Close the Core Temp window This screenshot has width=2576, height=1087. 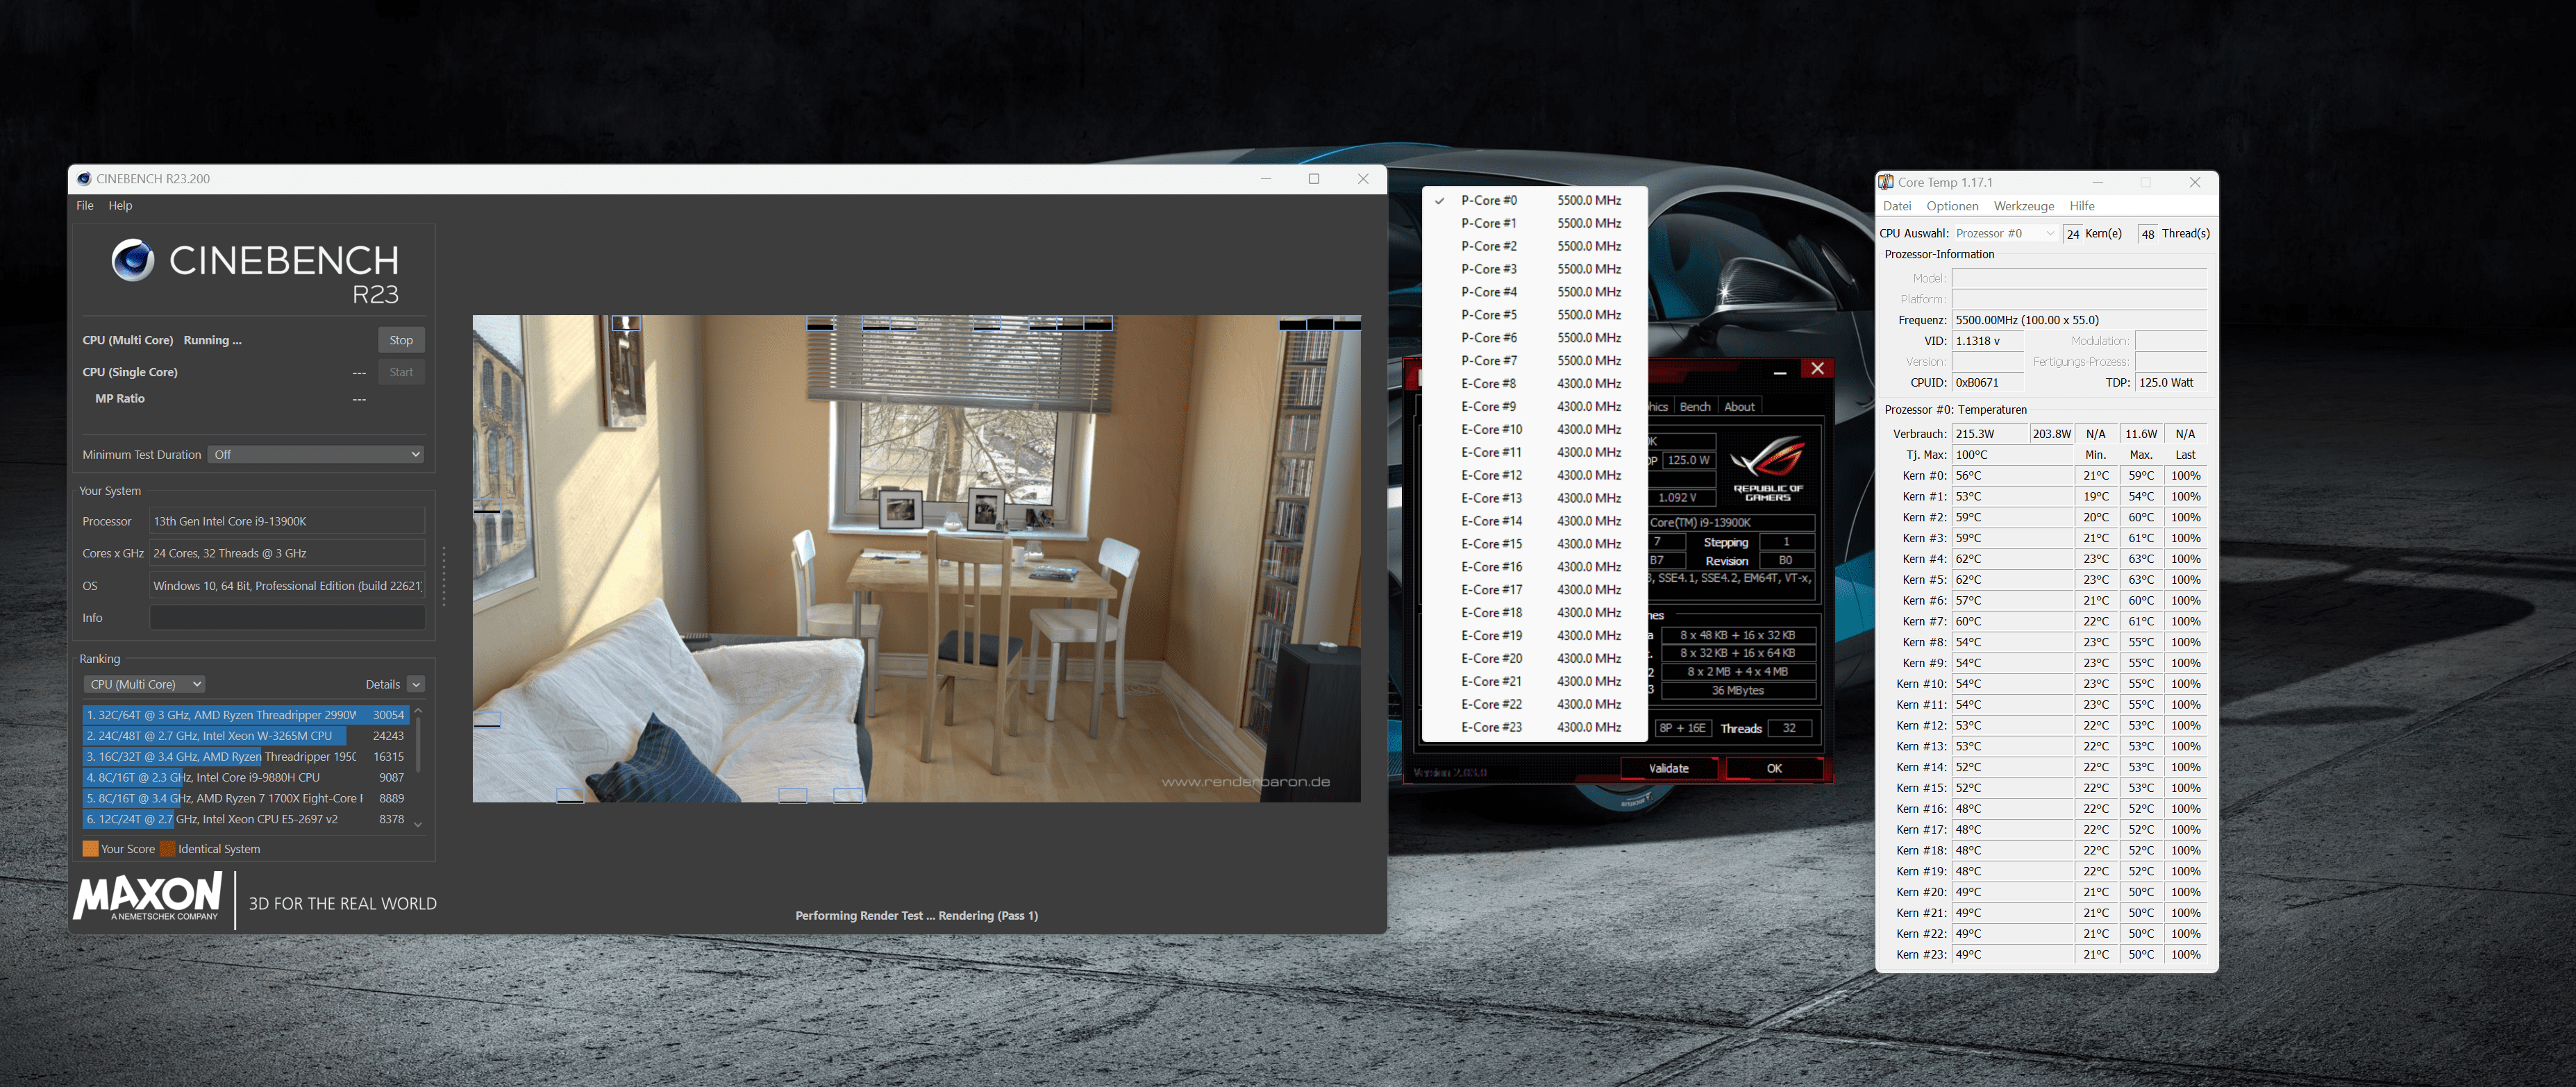(2194, 182)
